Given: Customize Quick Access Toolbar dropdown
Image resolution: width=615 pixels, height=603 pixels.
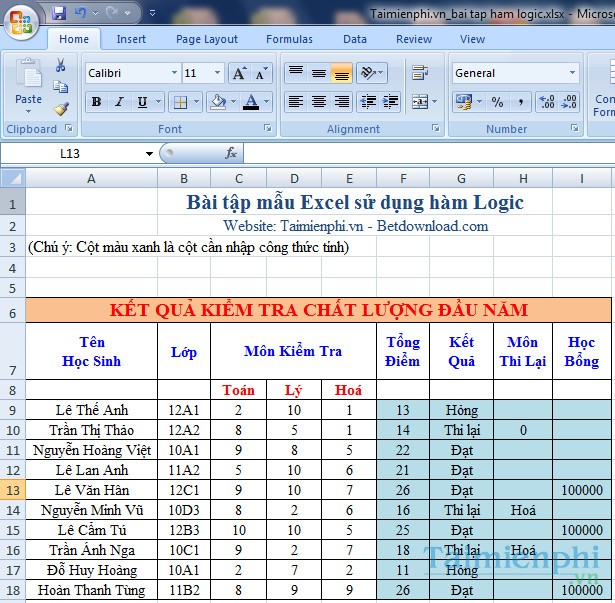Looking at the screenshot, I should click(153, 14).
